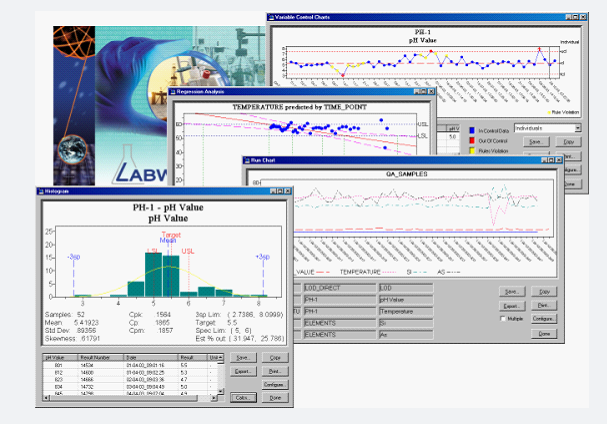The height and width of the screenshot is (424, 607).
Task: Close the Regression Analysis window
Action: [x=431, y=91]
